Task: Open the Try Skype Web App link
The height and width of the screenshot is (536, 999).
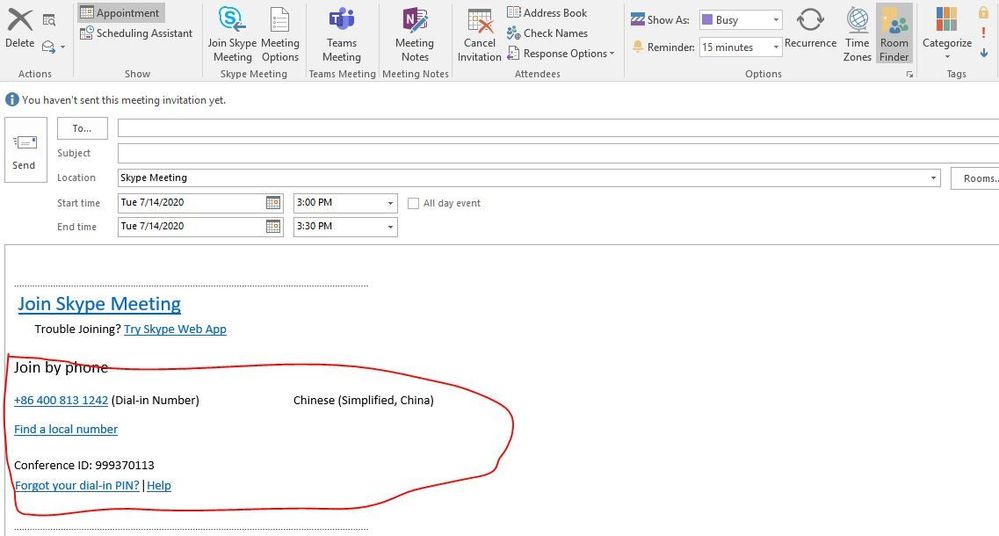Action: [x=175, y=329]
